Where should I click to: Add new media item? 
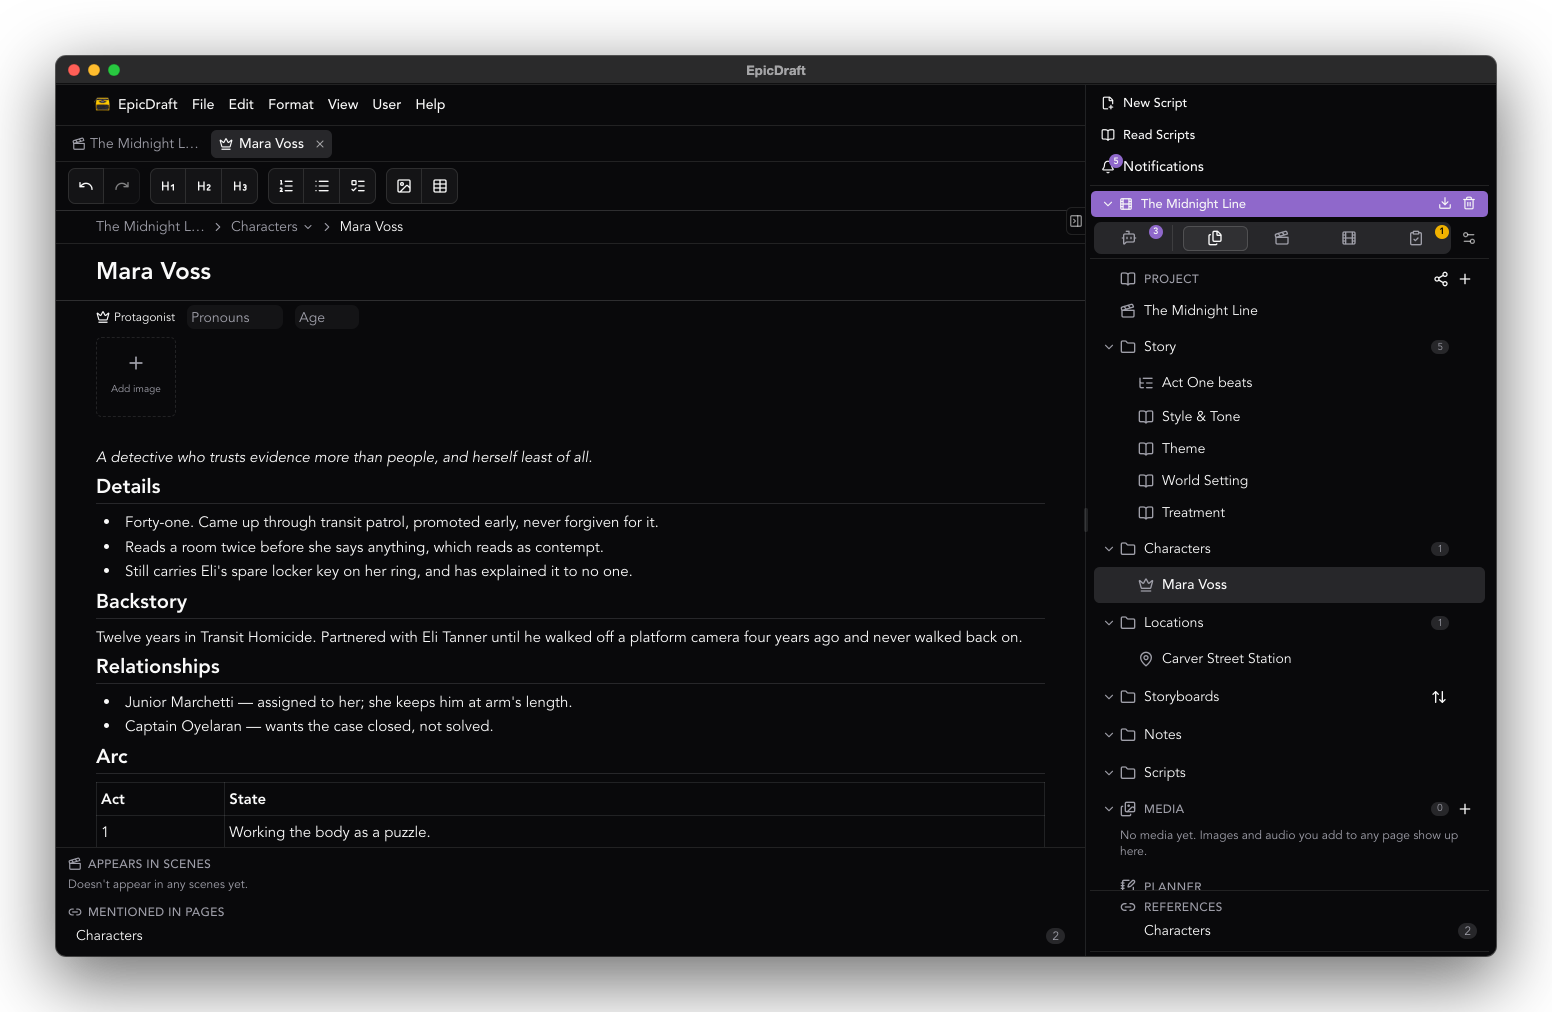pyautogui.click(x=1465, y=809)
